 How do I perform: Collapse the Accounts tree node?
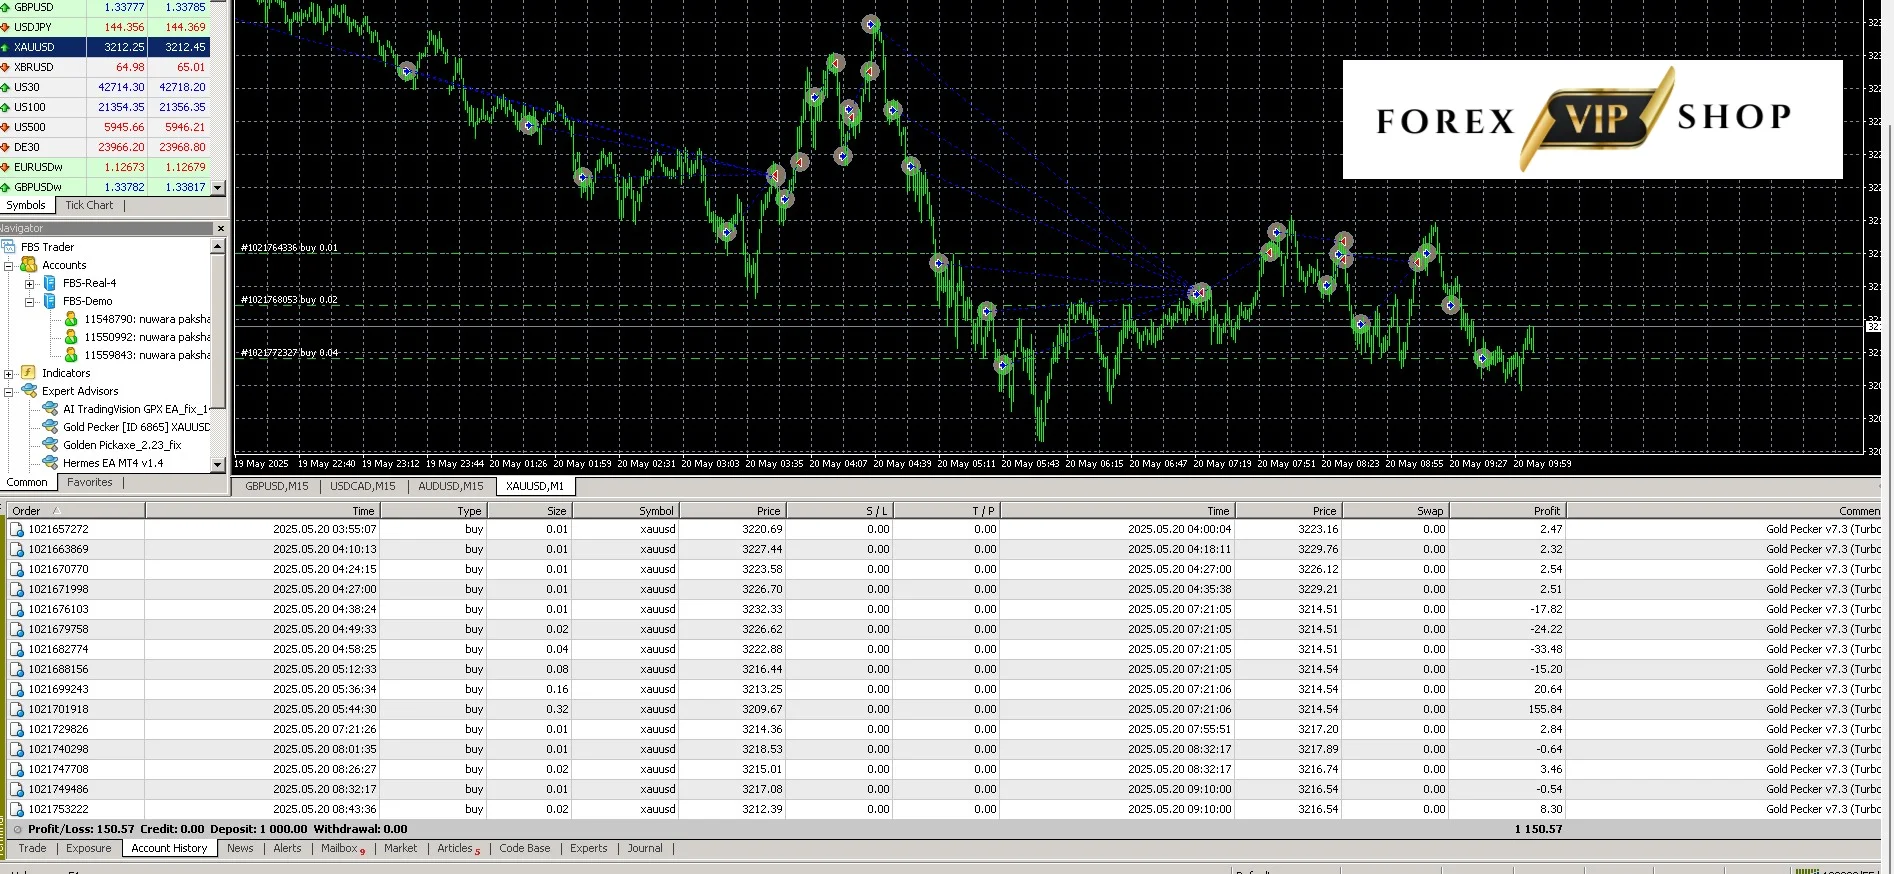click(x=9, y=265)
